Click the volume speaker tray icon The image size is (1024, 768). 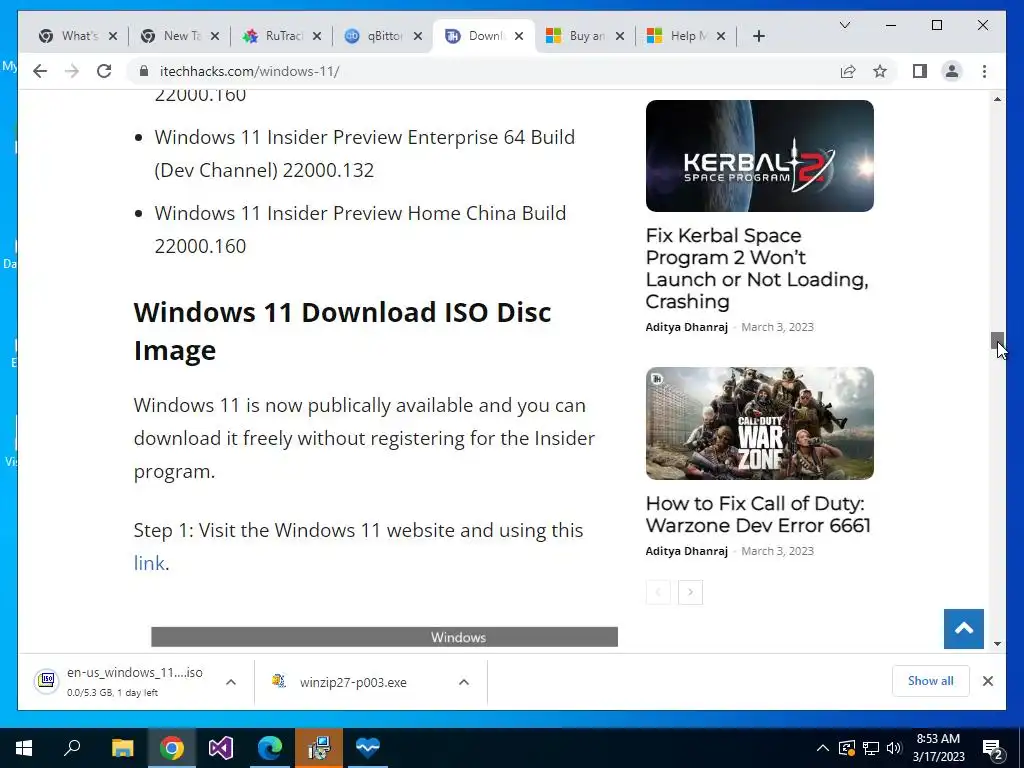(x=894, y=748)
